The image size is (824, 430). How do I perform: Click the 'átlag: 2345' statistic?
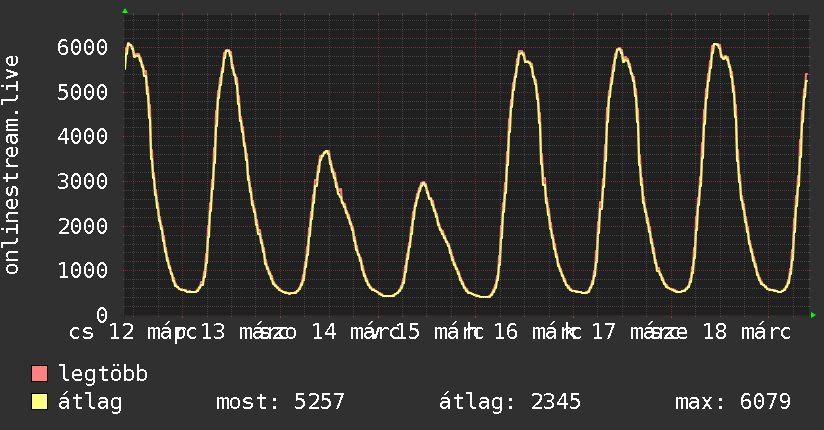(510, 403)
